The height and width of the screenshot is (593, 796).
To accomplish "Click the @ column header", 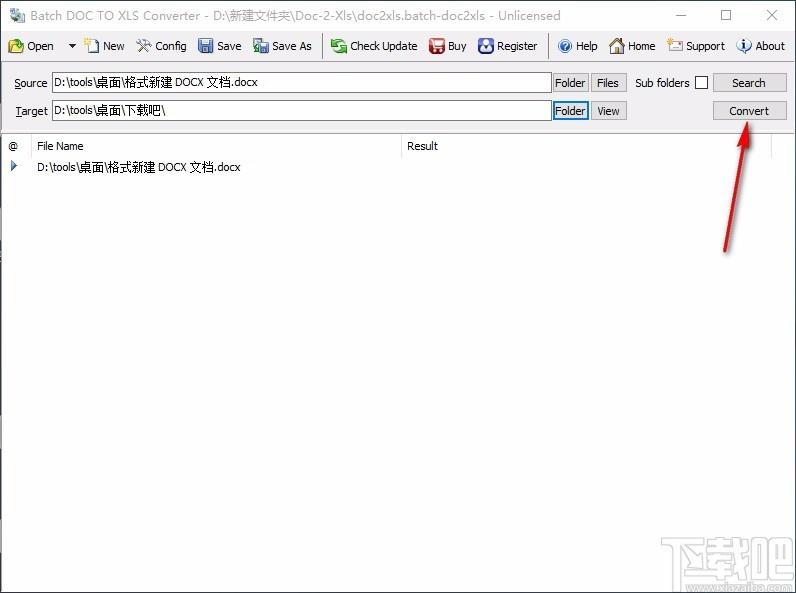I will pyautogui.click(x=16, y=146).
